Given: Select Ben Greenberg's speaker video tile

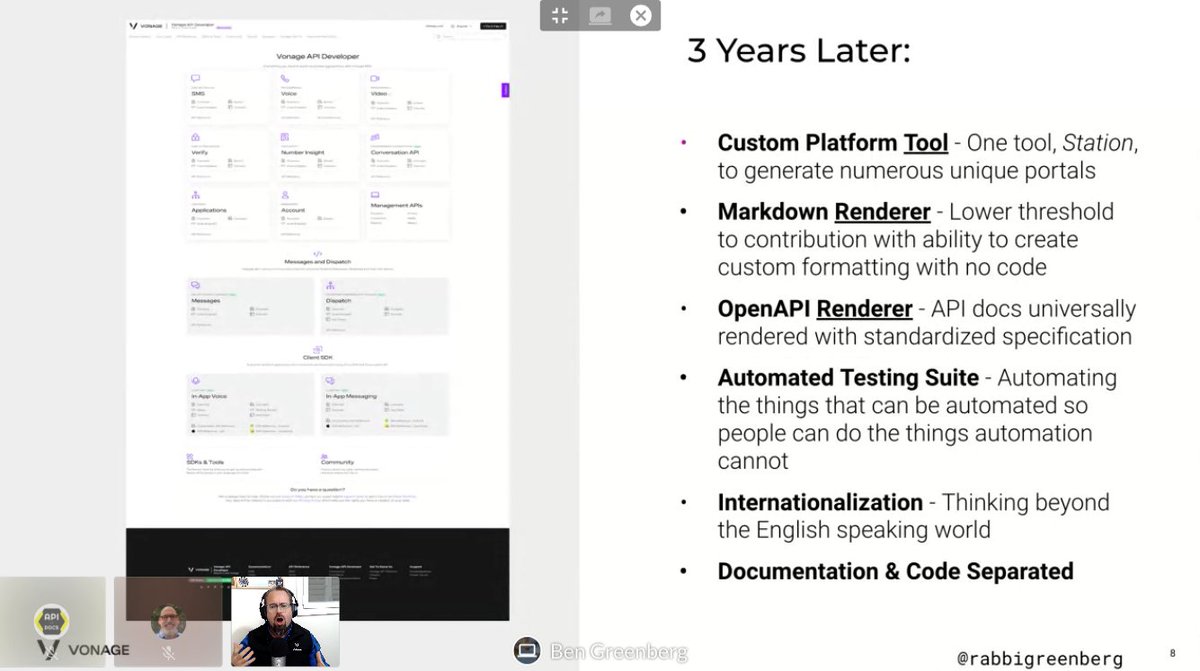Looking at the screenshot, I should [285, 623].
